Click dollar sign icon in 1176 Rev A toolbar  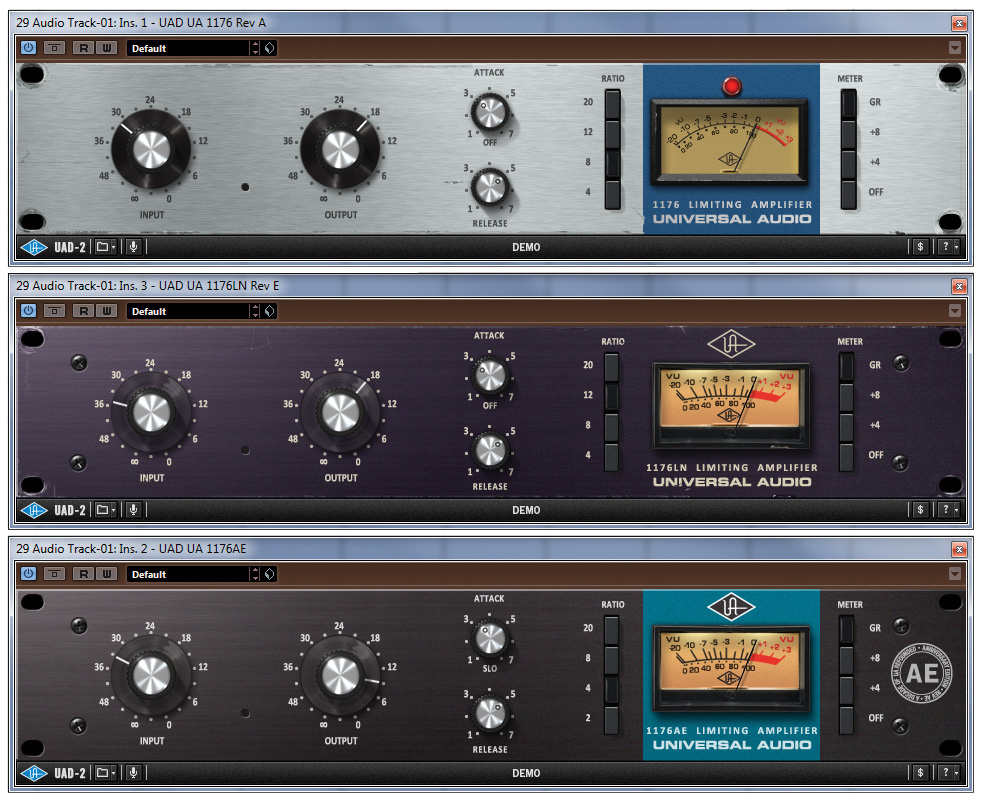coord(920,247)
